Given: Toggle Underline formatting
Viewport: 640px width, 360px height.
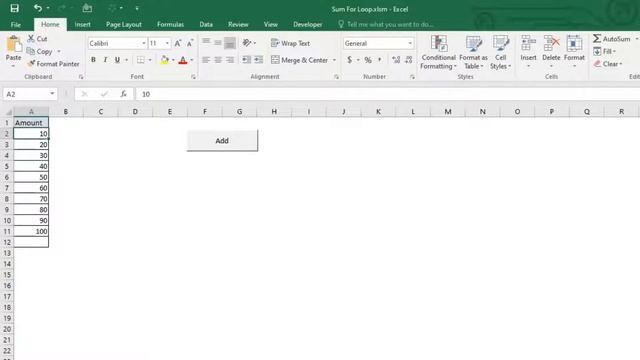Looking at the screenshot, I should [x=117, y=60].
